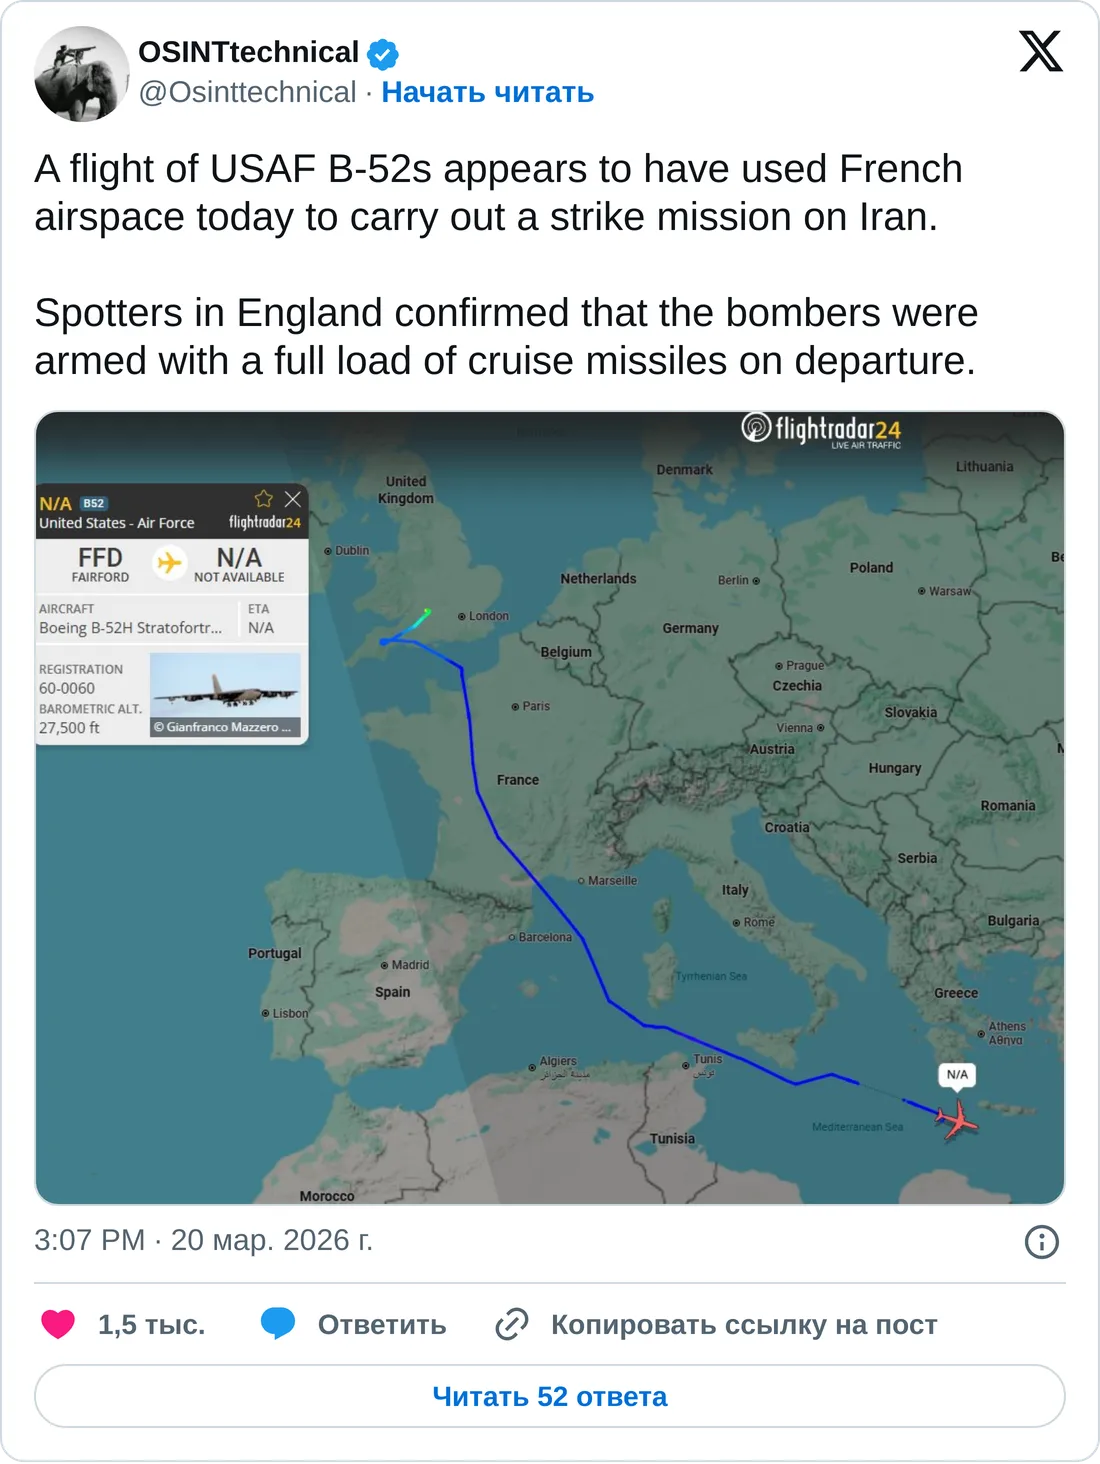Follow via the Начать читать link
Image resolution: width=1100 pixels, height=1464 pixels.
(x=487, y=92)
